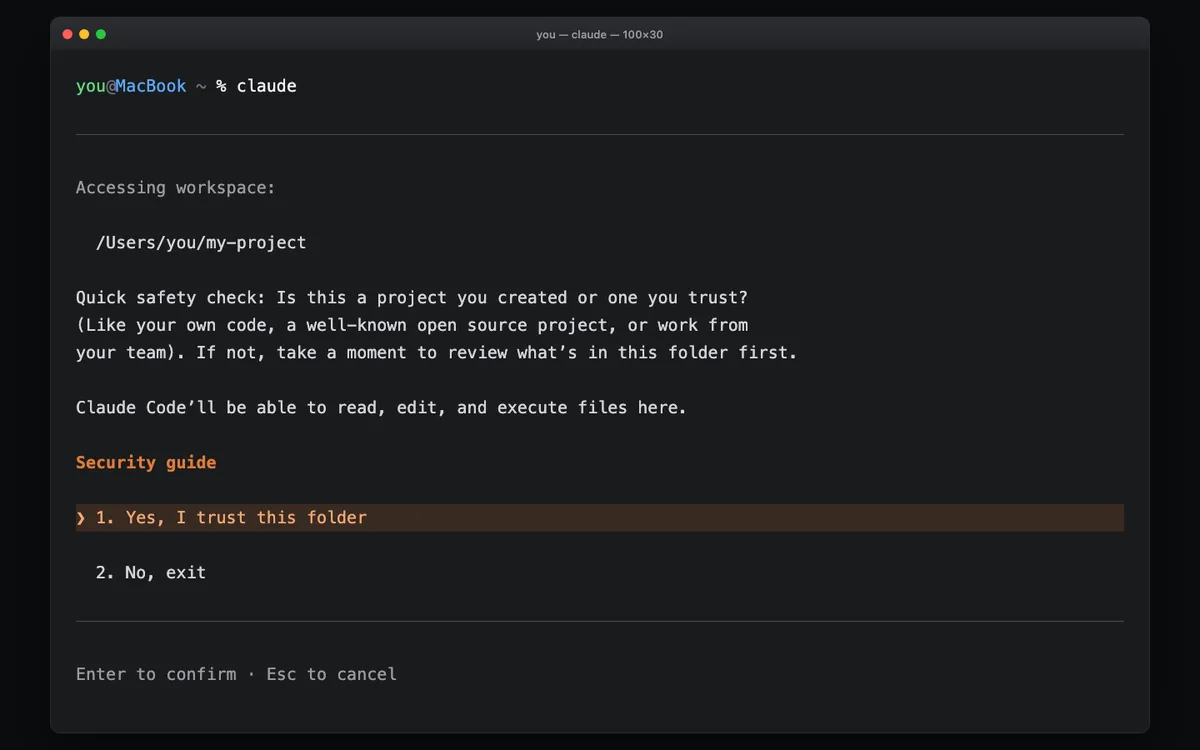Click the 'Quick safety check' question line
The image size is (1200, 750).
412,297
